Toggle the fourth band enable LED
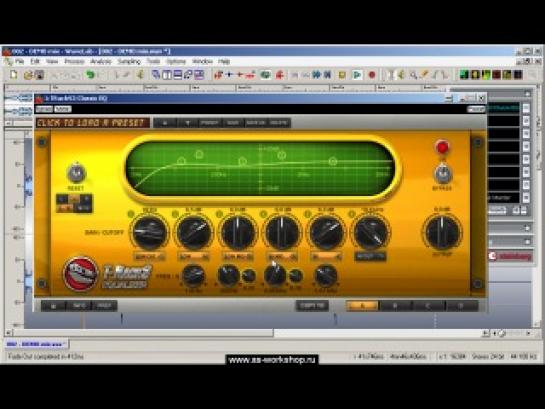Screen dimensions: 545x409 pyautogui.click(x=263, y=214)
